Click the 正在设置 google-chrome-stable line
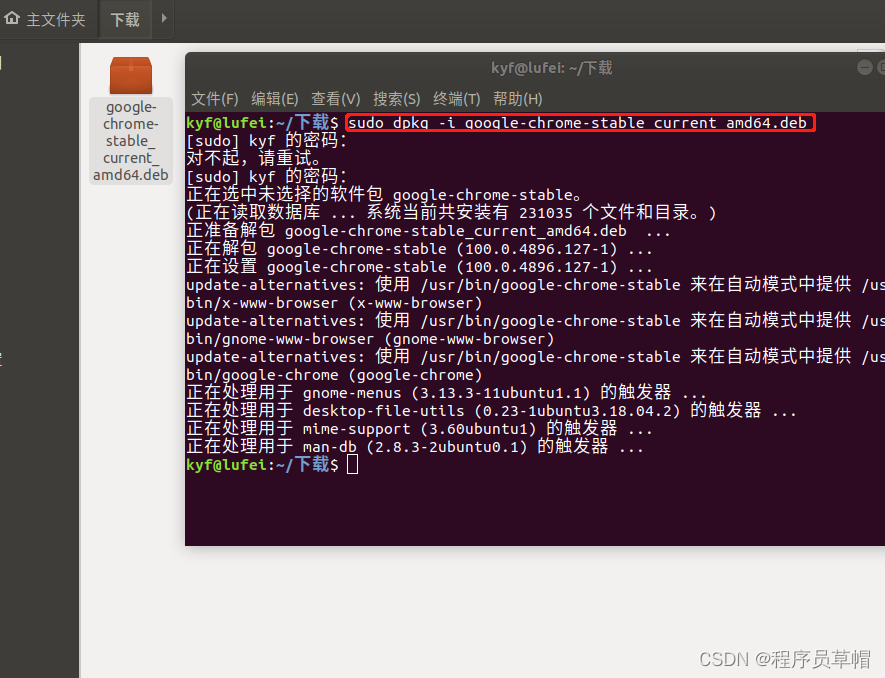The image size is (885, 678). click(419, 266)
